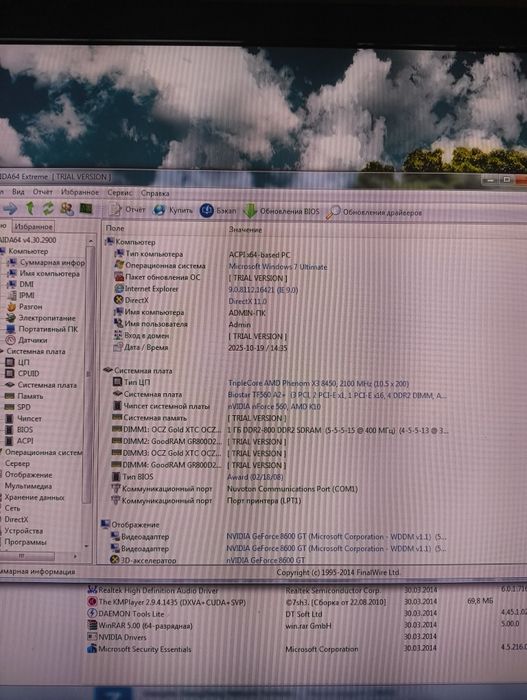Click the Бэкап toolbar button
Screen dimensions: 527x700
pyautogui.click(x=217, y=210)
